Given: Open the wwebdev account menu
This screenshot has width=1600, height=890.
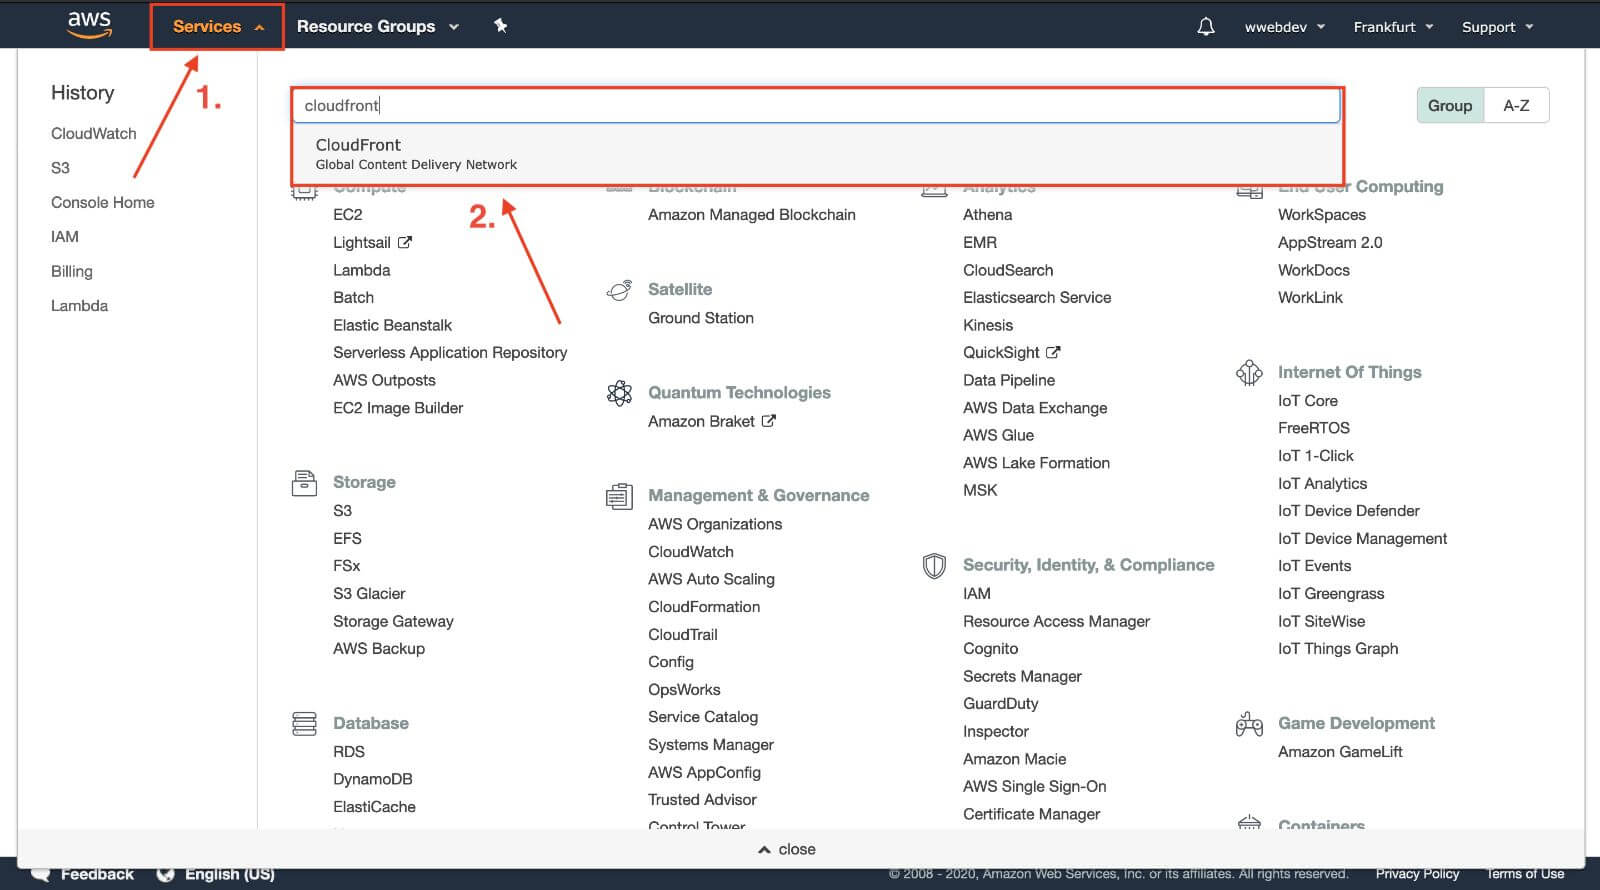Looking at the screenshot, I should pyautogui.click(x=1285, y=27).
